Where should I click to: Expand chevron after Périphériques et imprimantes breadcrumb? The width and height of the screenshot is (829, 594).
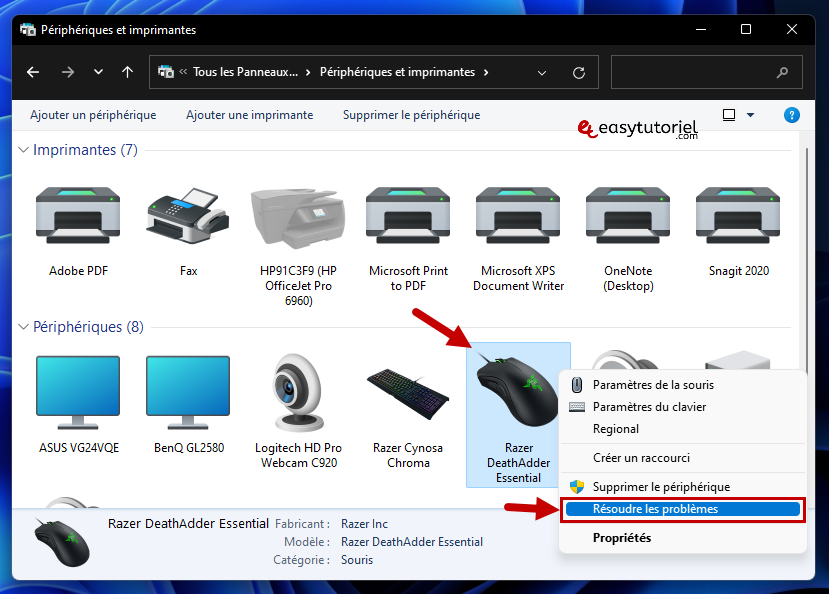coord(486,72)
